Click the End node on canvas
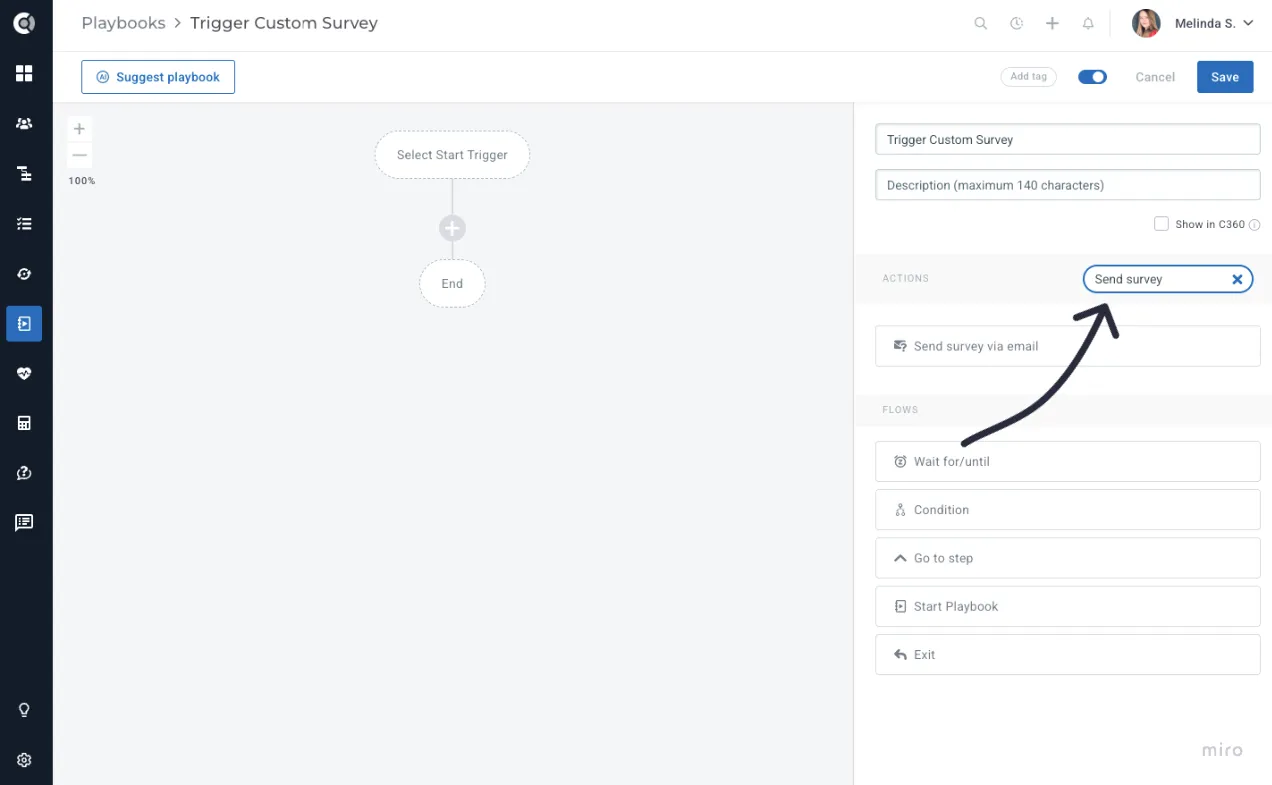Image resolution: width=1272 pixels, height=785 pixels. coord(452,284)
